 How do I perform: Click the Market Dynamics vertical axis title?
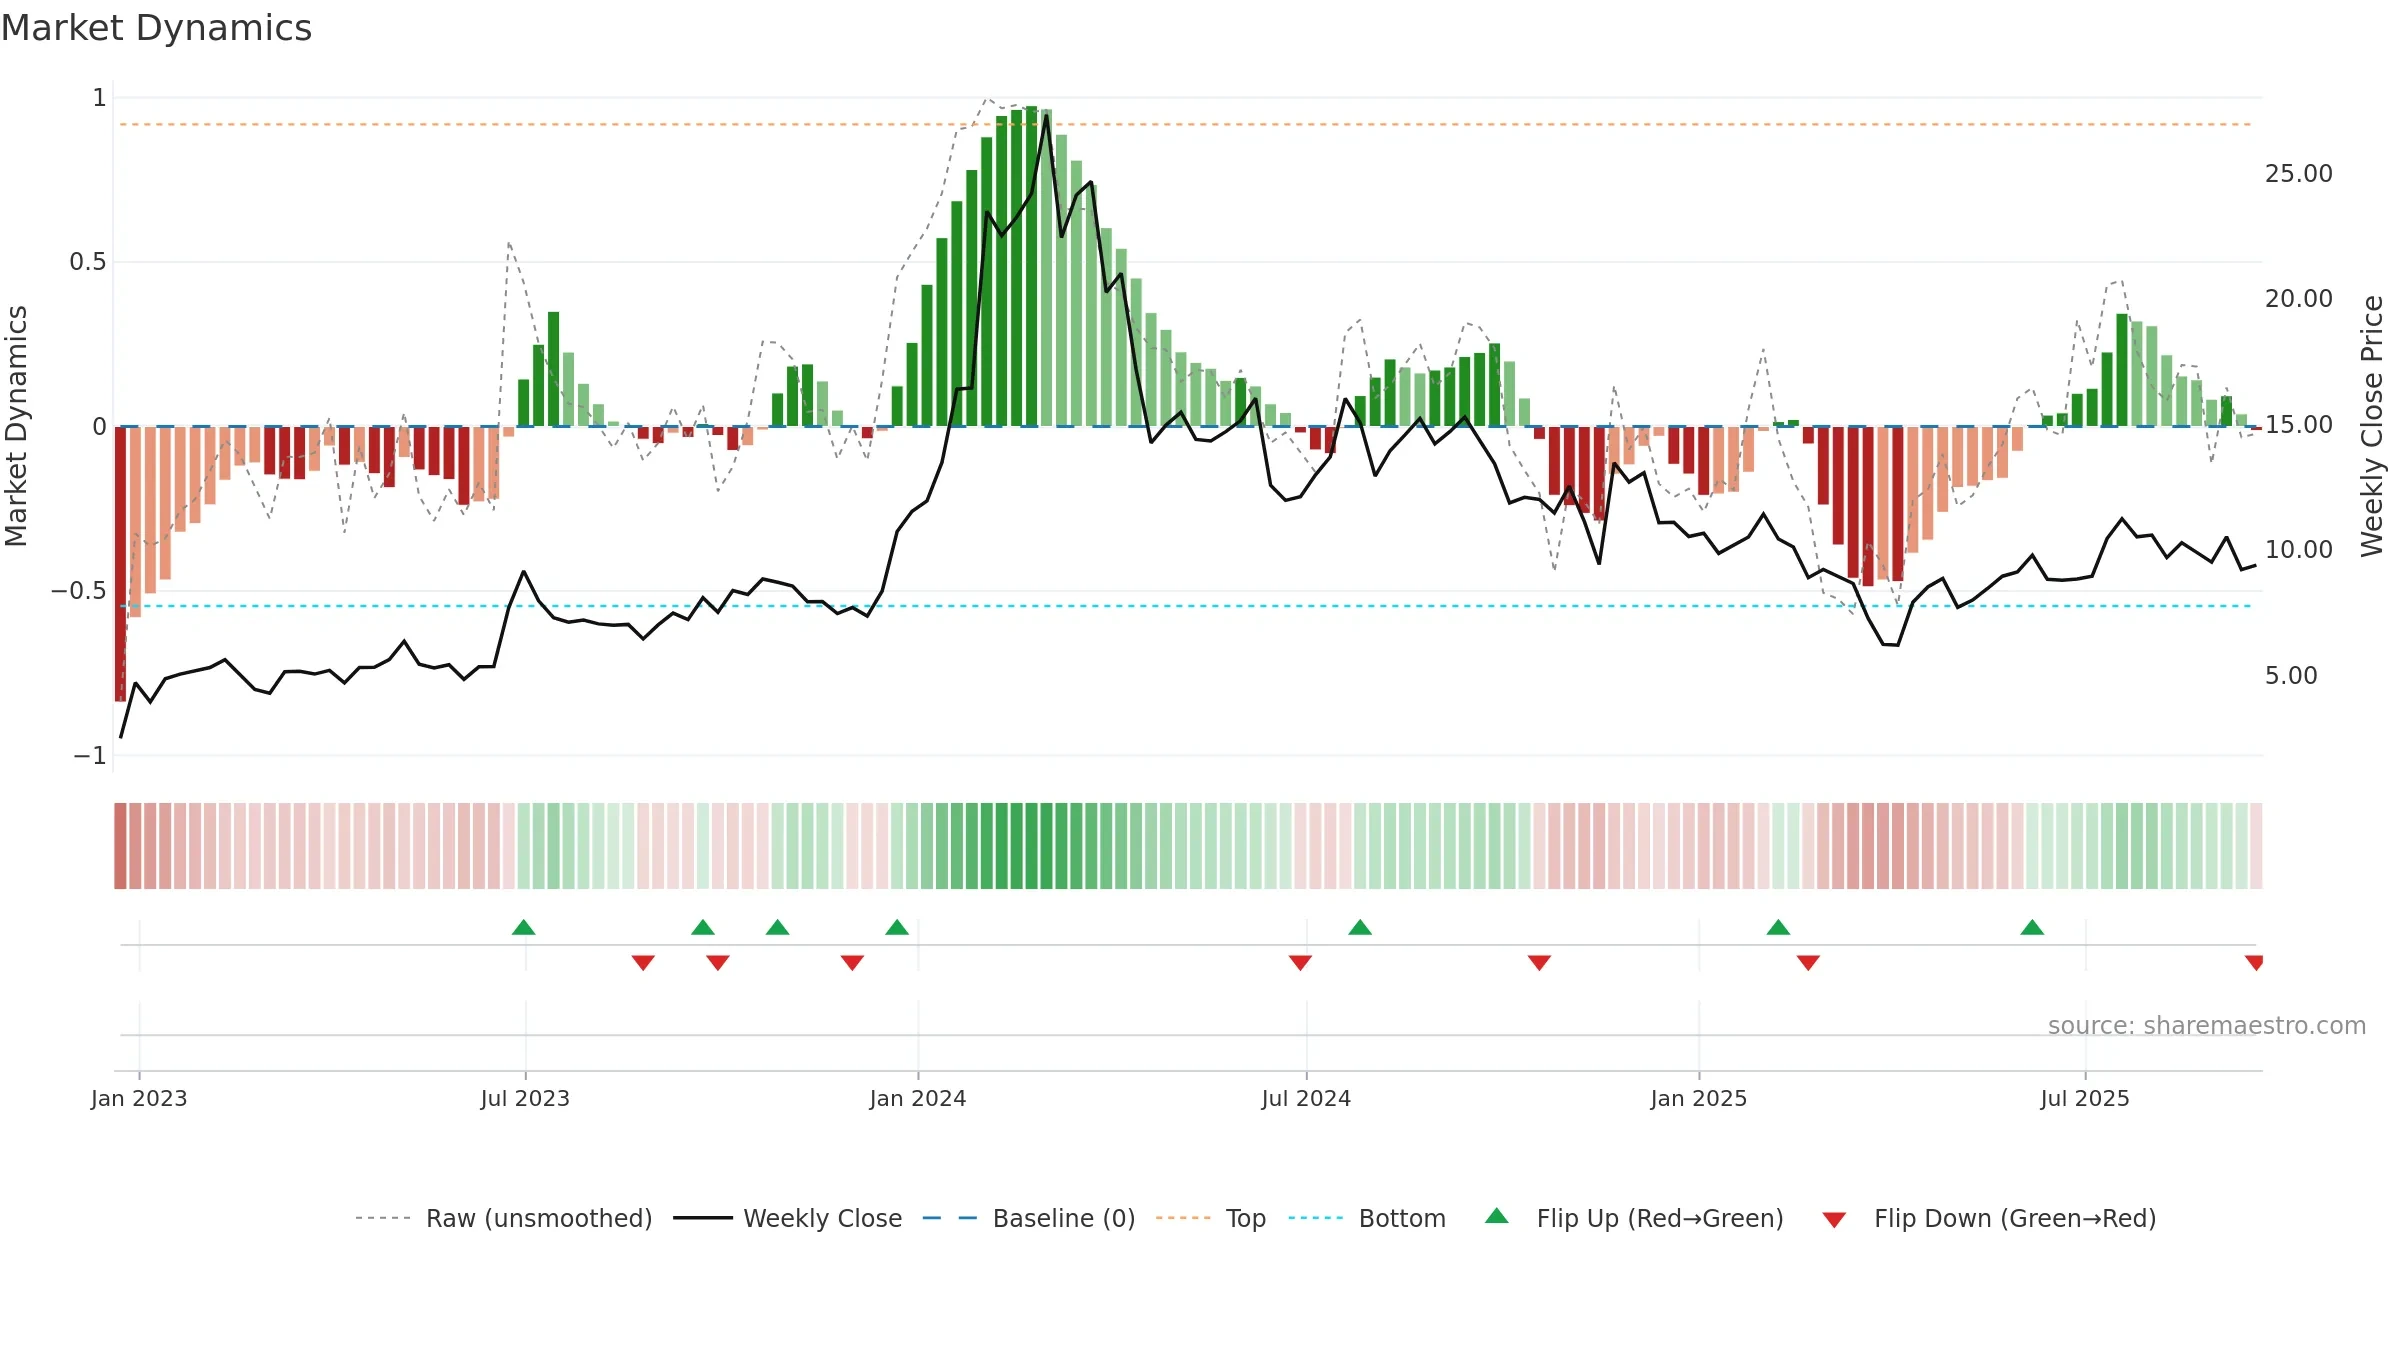pos(16,426)
